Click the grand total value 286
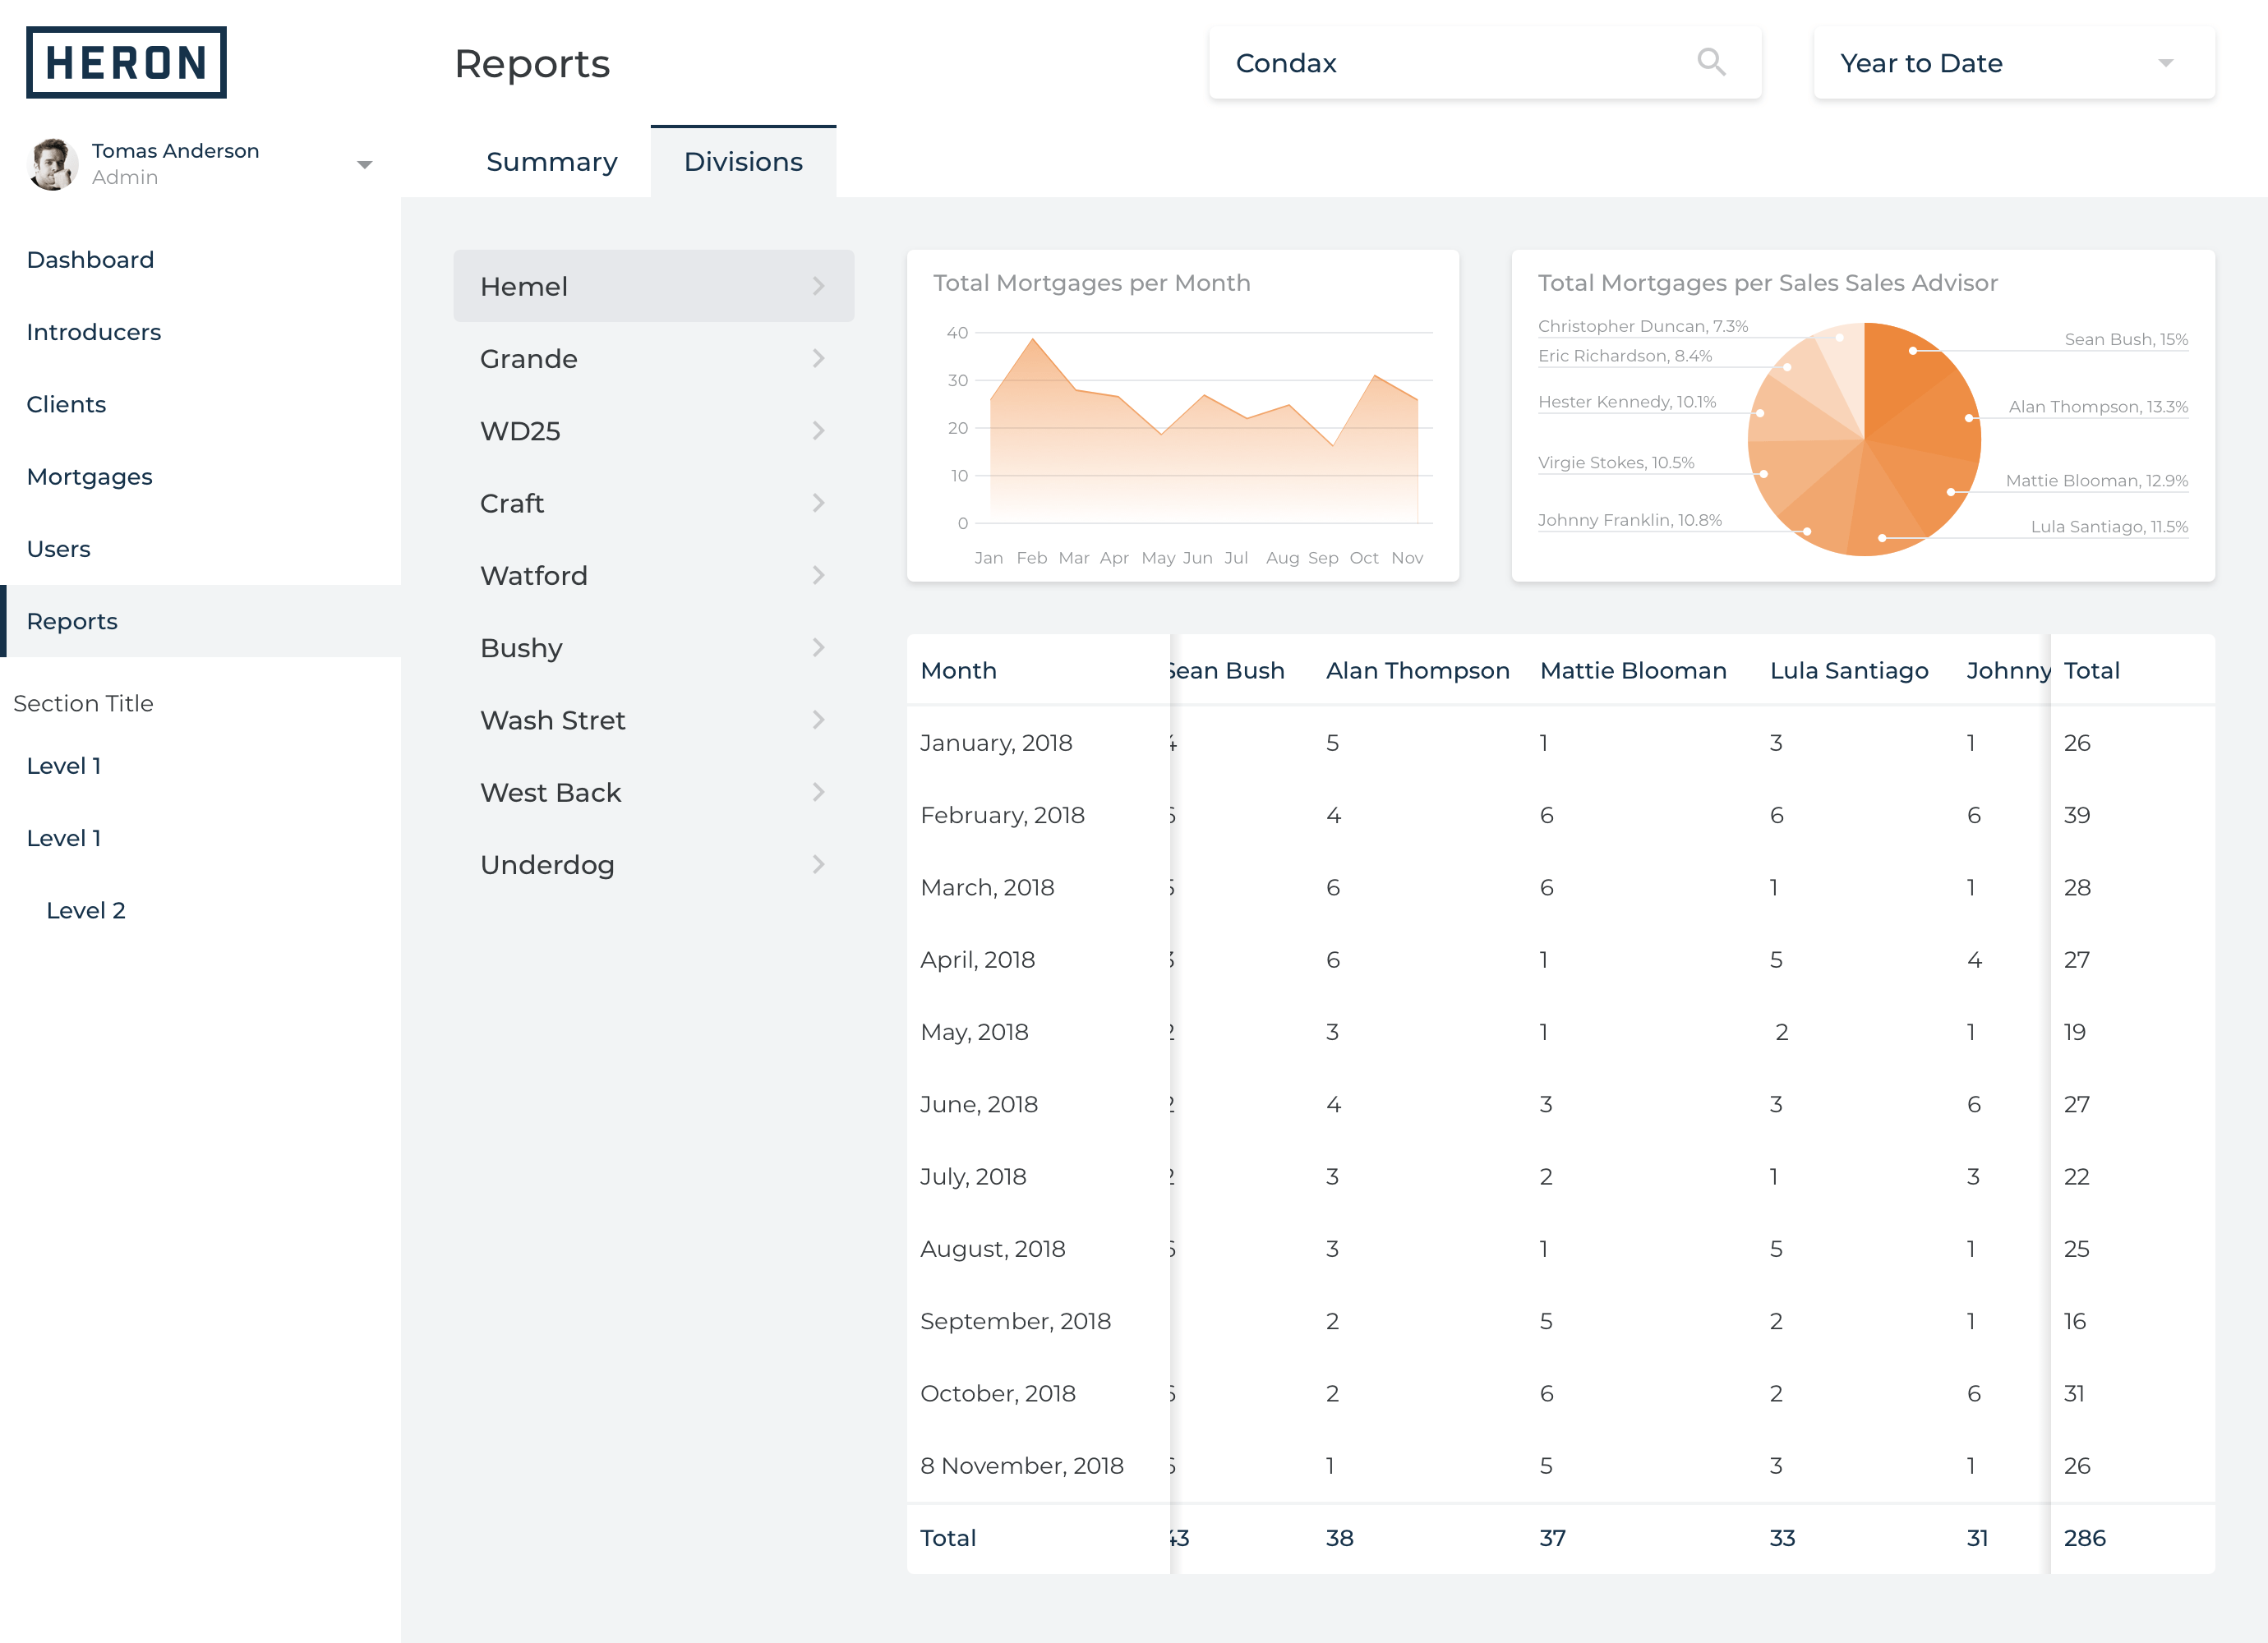 tap(2085, 1538)
